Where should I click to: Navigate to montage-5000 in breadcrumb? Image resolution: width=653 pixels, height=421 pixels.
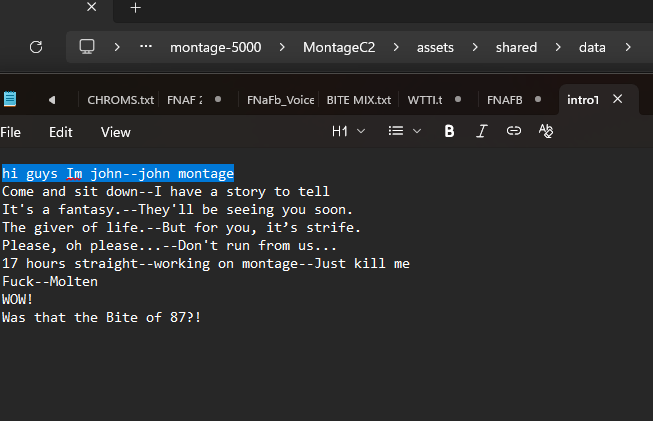point(216,47)
